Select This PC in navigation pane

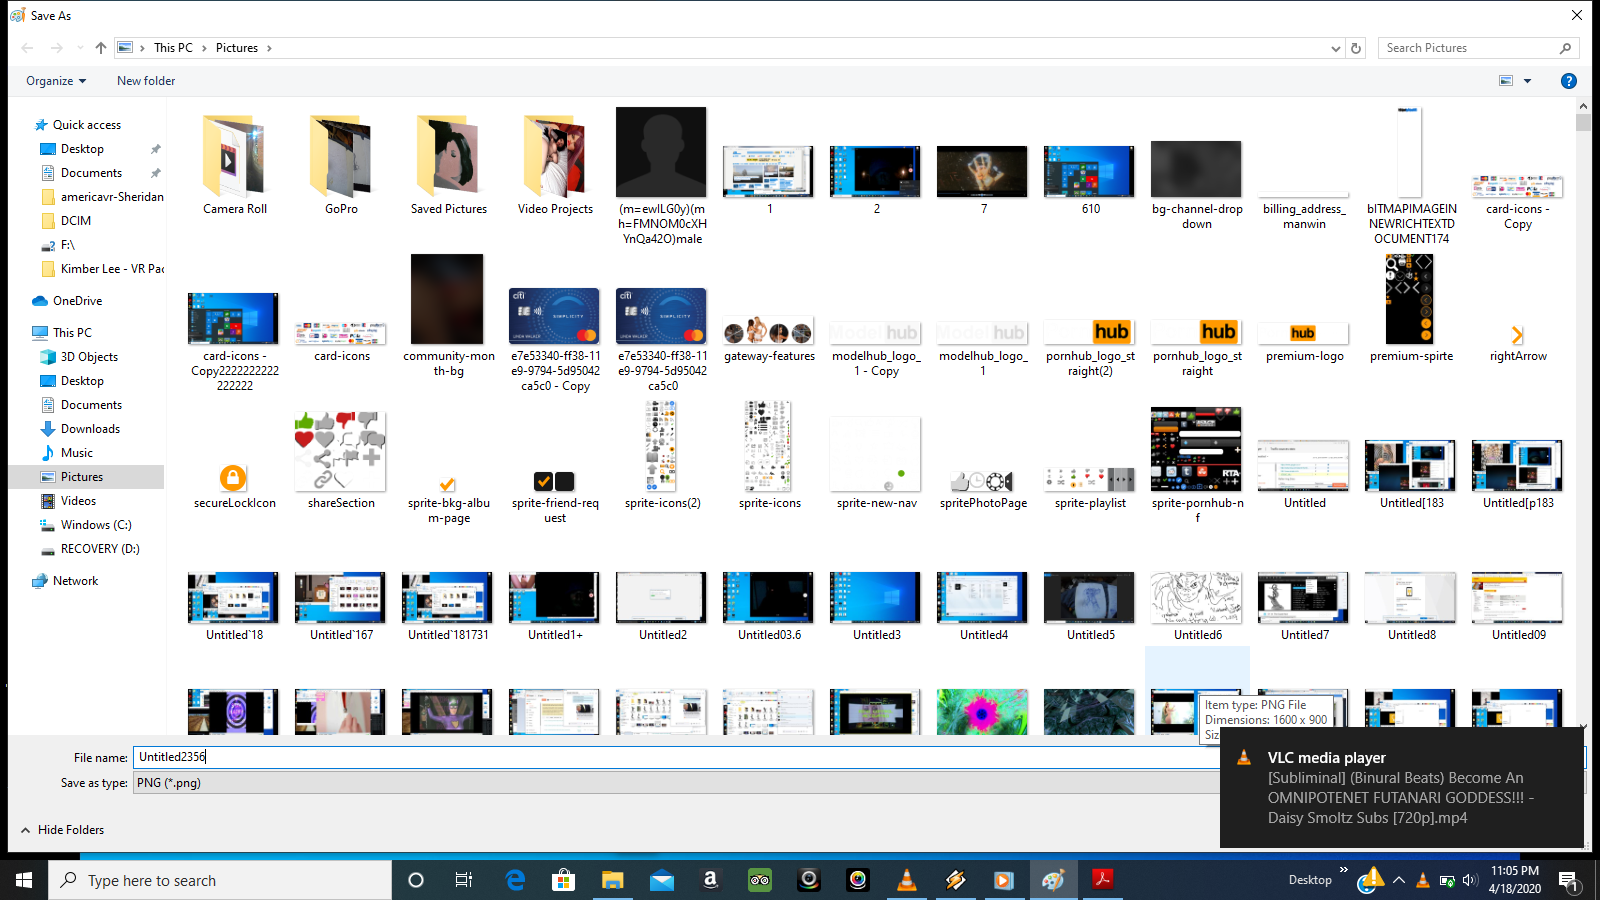point(72,333)
